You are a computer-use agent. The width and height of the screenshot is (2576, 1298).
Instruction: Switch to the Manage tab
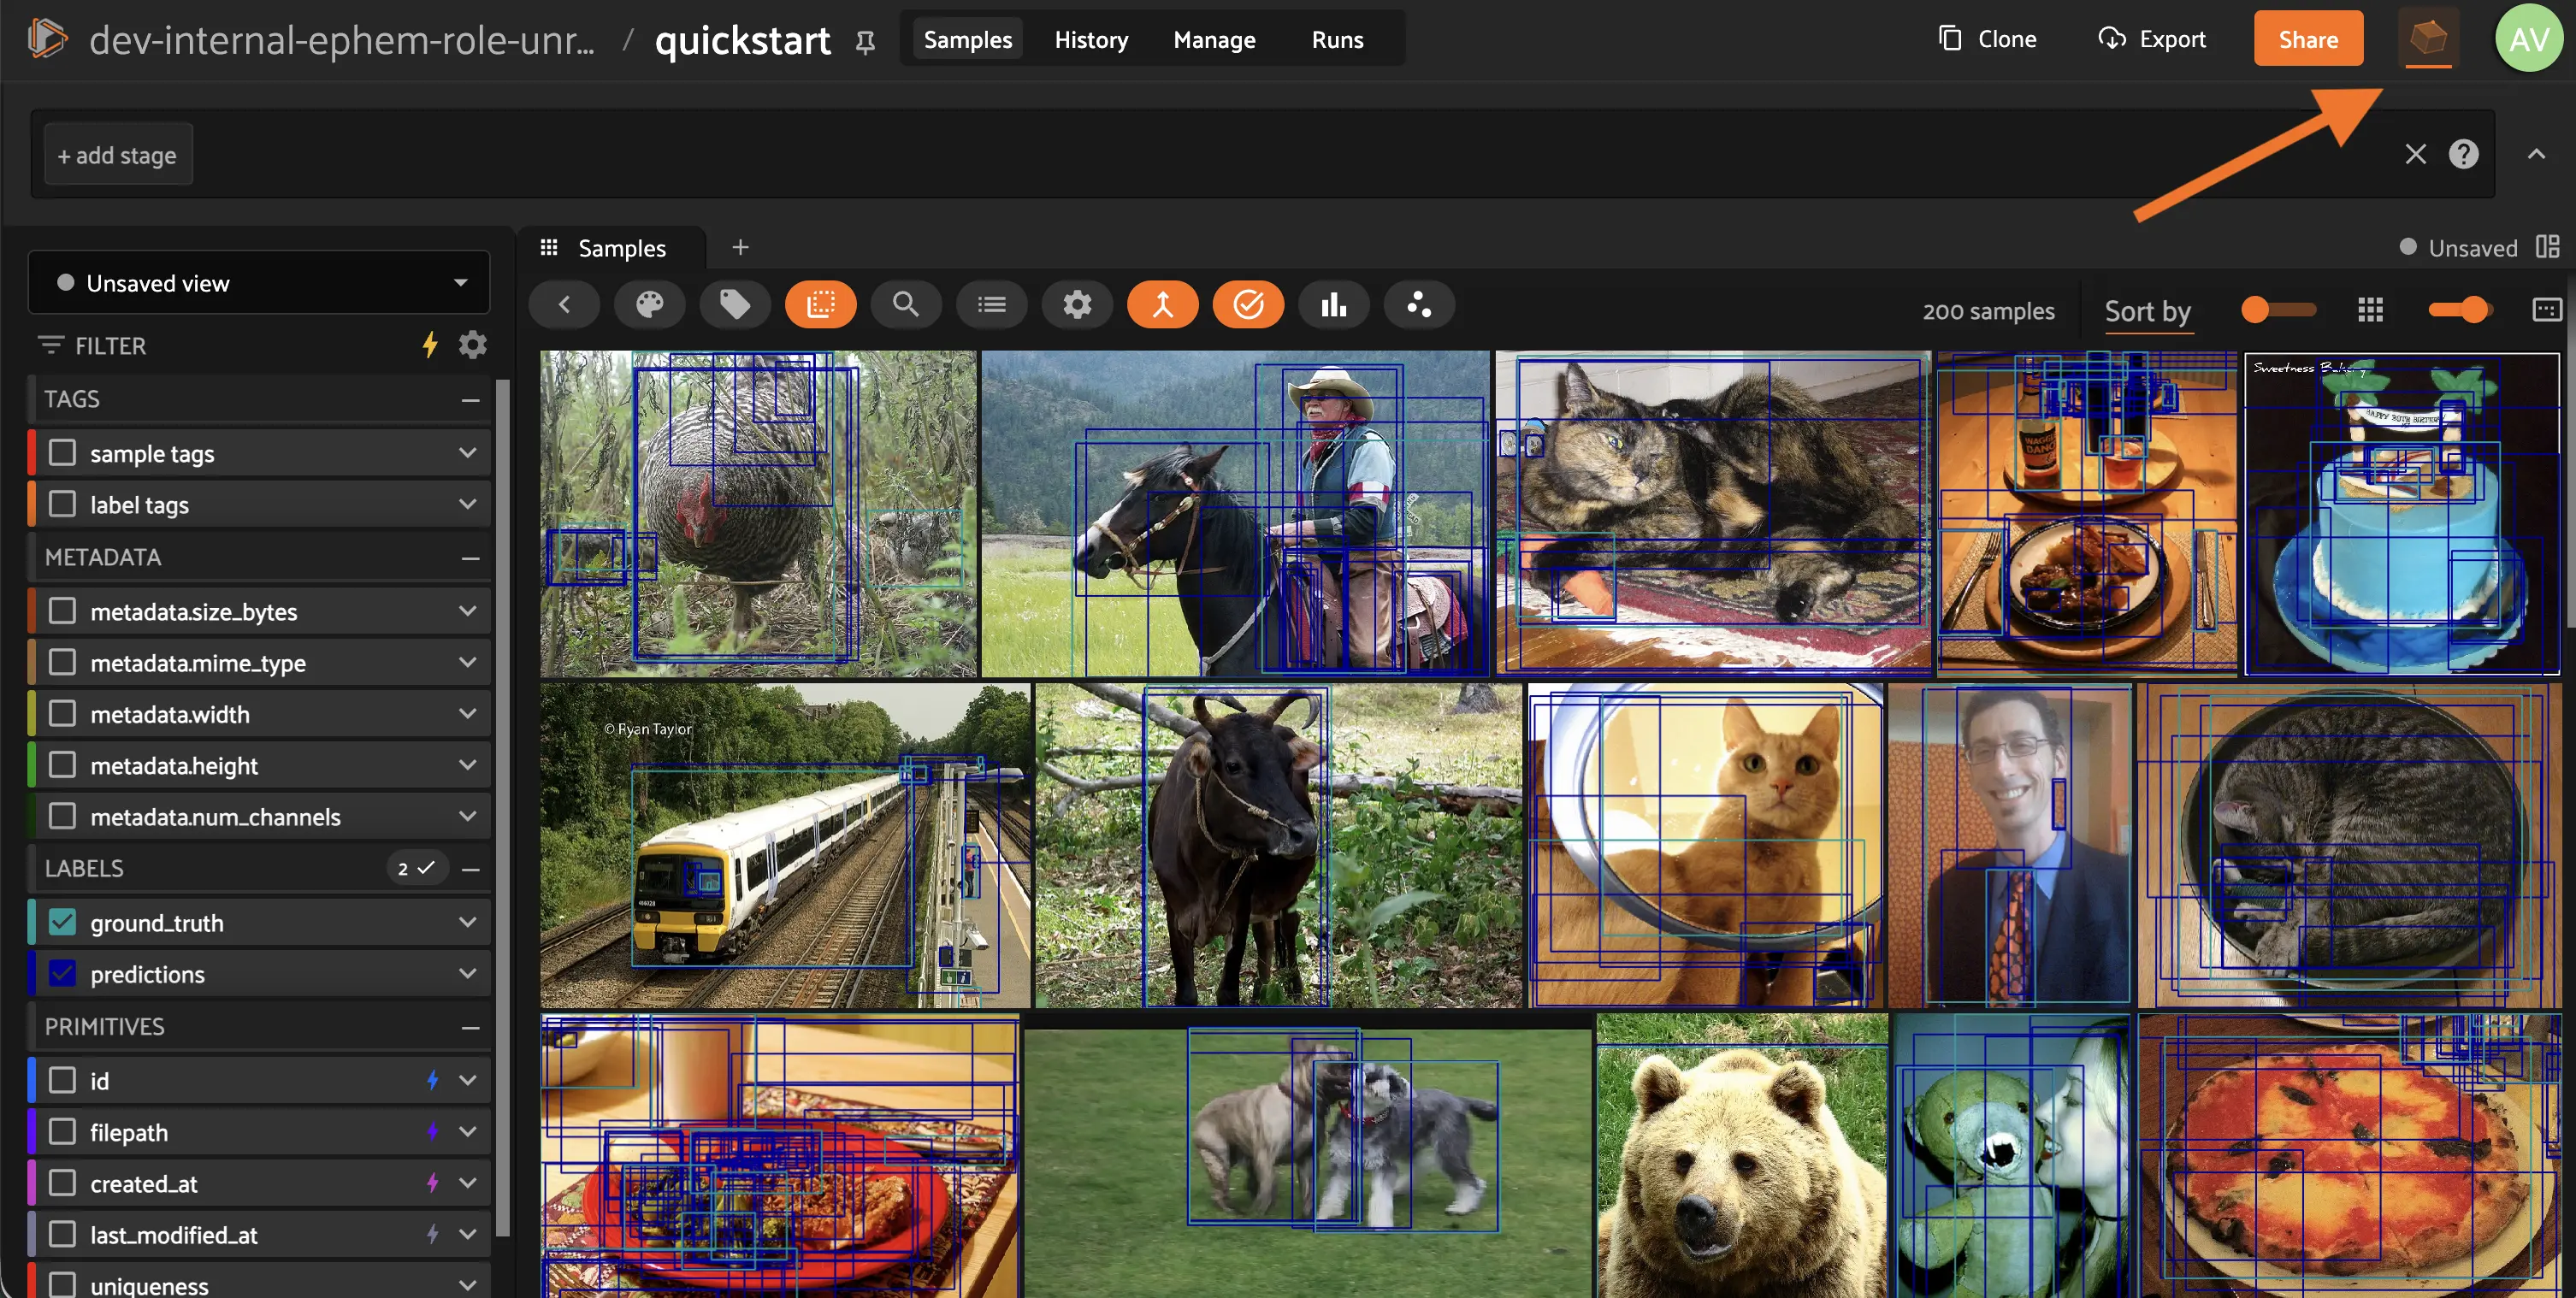coord(1214,39)
